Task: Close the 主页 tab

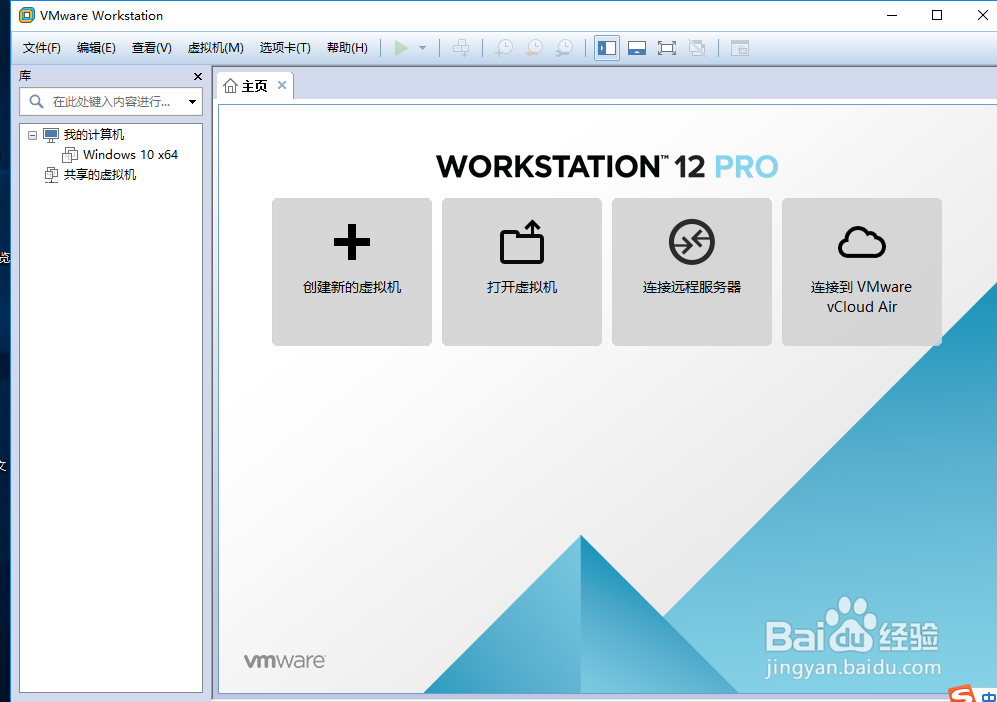Action: [x=282, y=85]
